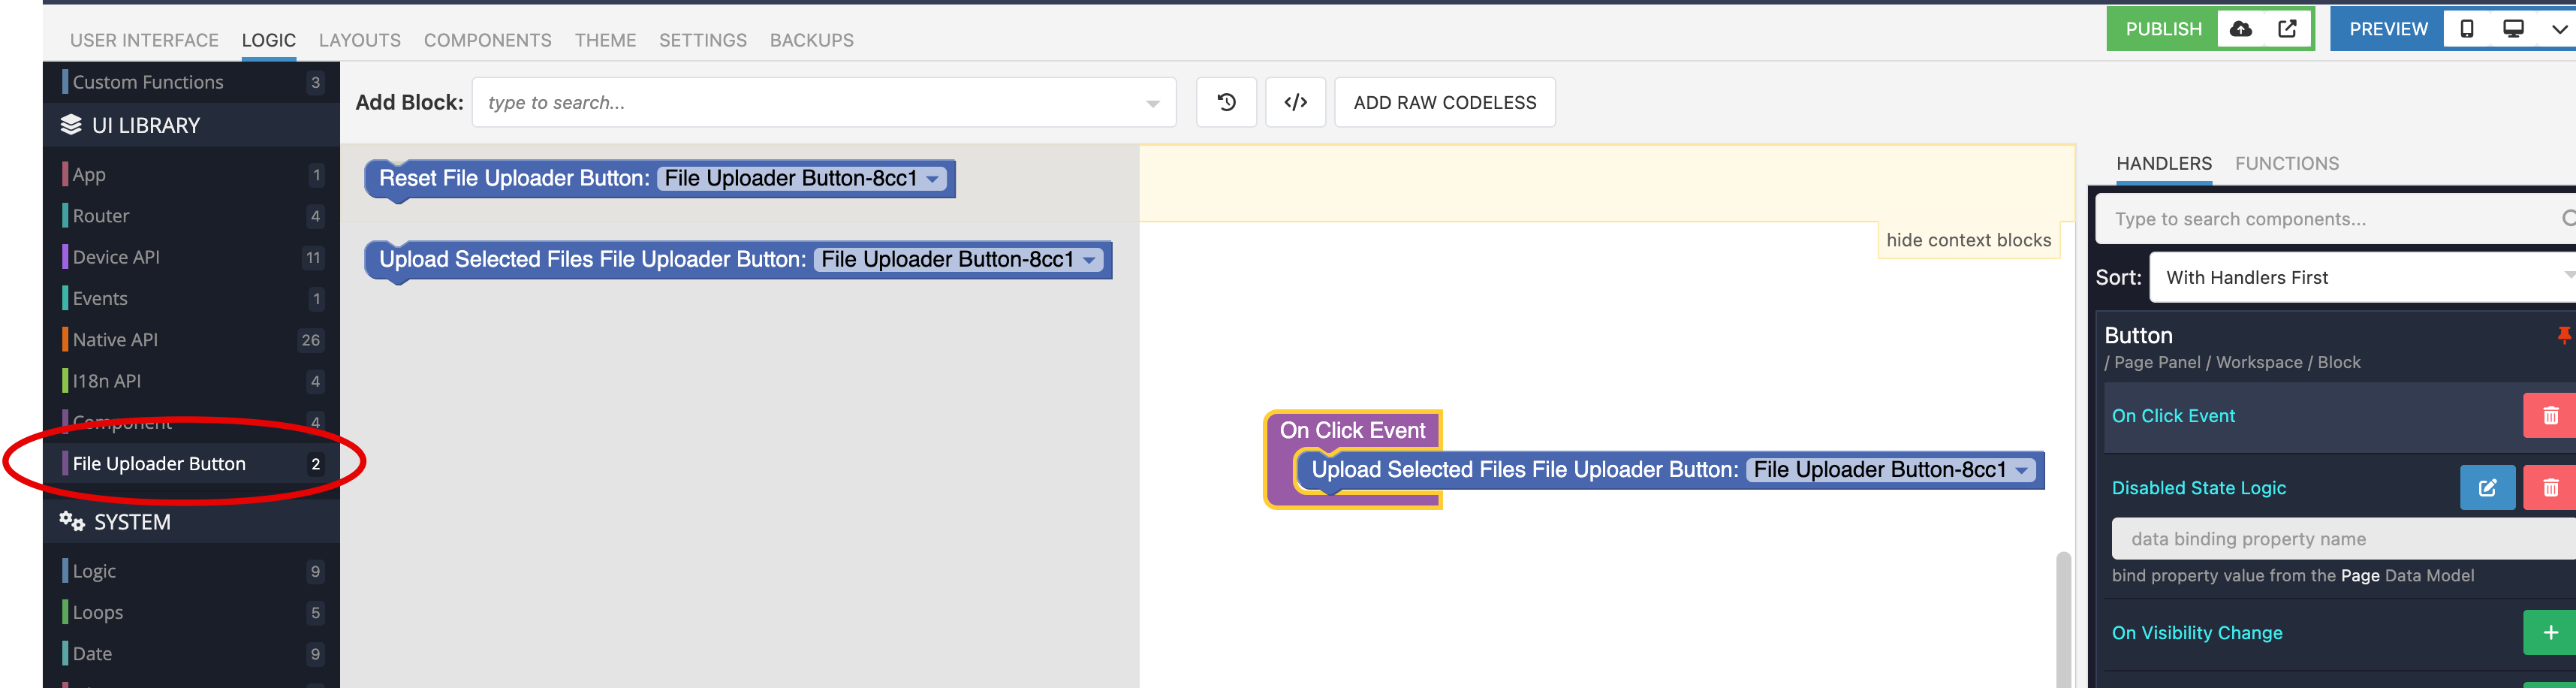Hide context blocks in workspace
Screen dimensions: 2576x688
click(1968, 240)
